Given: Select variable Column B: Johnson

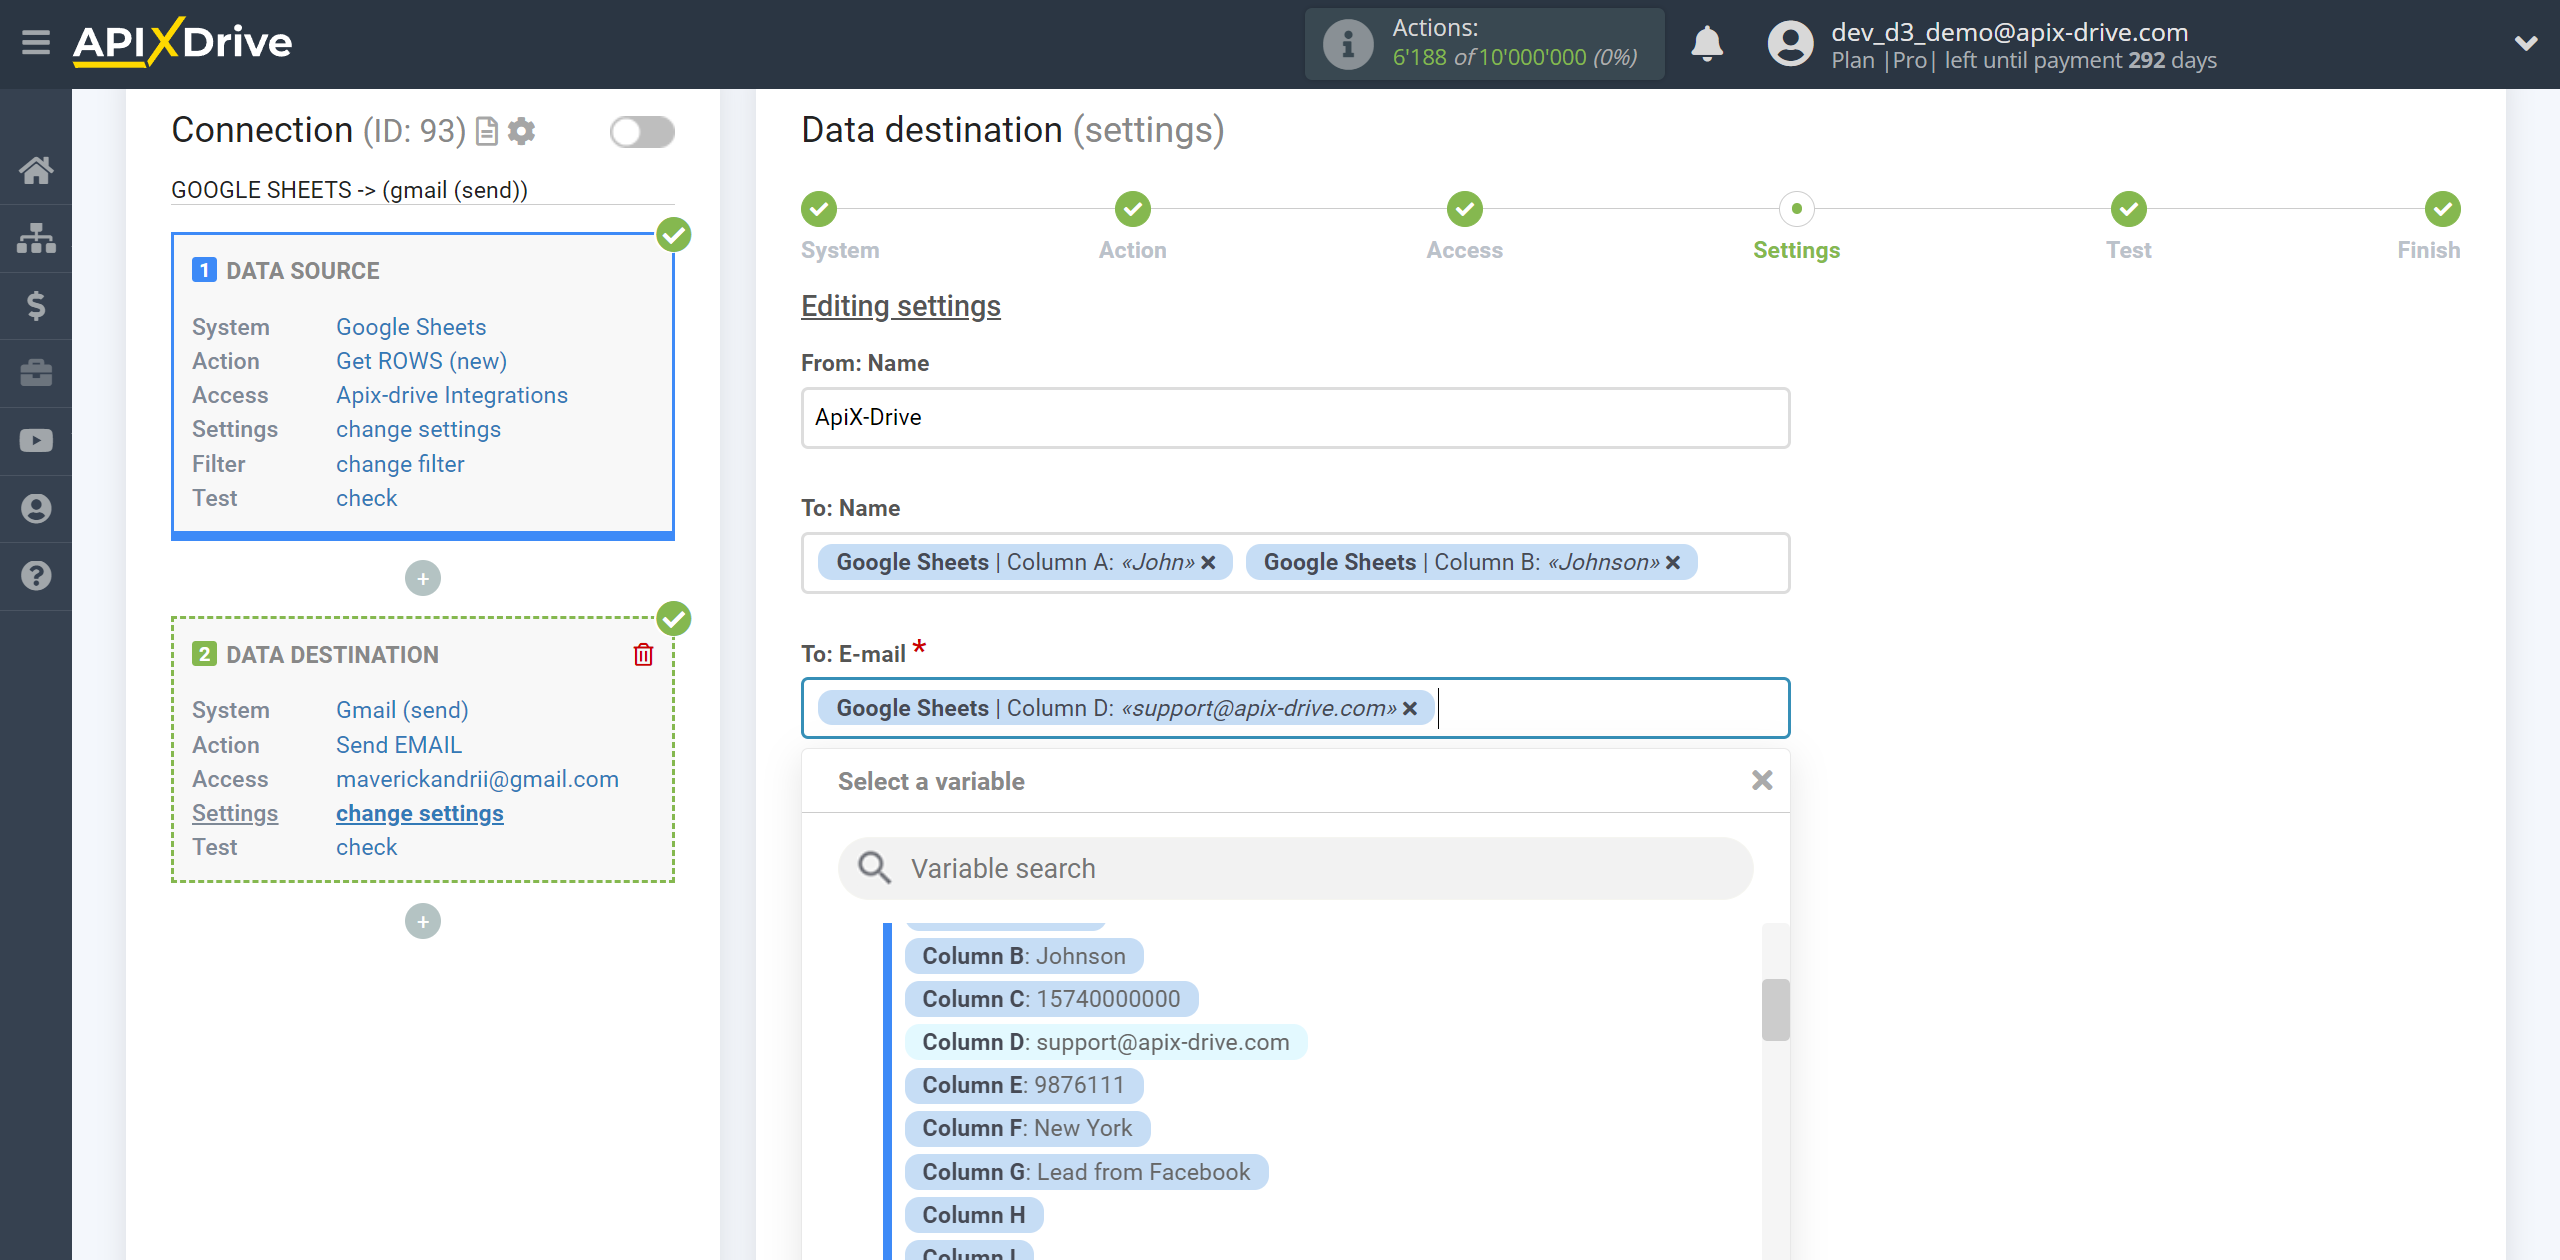Looking at the screenshot, I should point(1024,956).
